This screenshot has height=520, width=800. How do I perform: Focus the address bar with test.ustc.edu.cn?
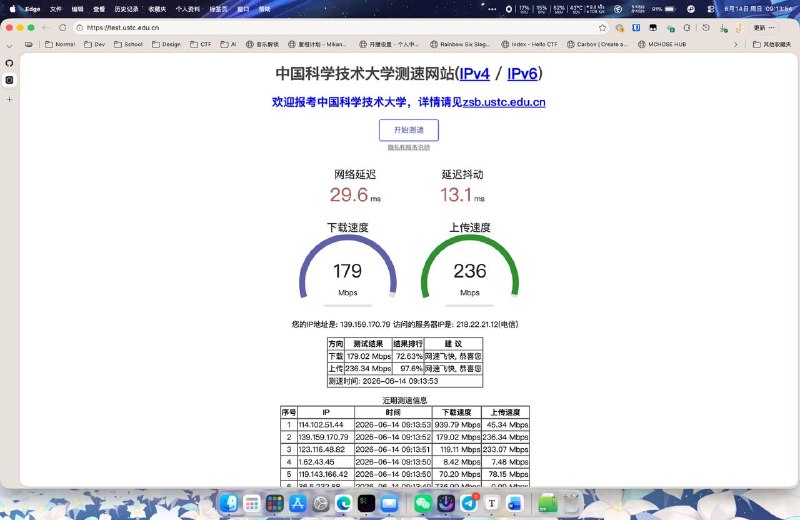coord(337,28)
